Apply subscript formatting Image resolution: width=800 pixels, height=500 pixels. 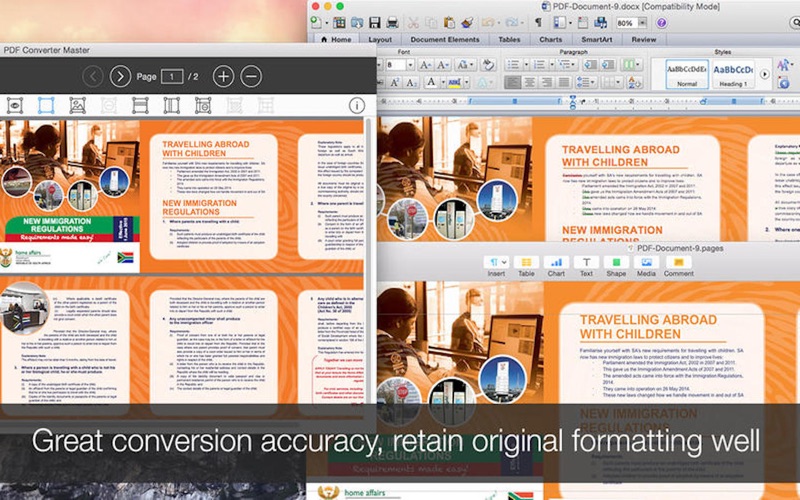point(412,82)
